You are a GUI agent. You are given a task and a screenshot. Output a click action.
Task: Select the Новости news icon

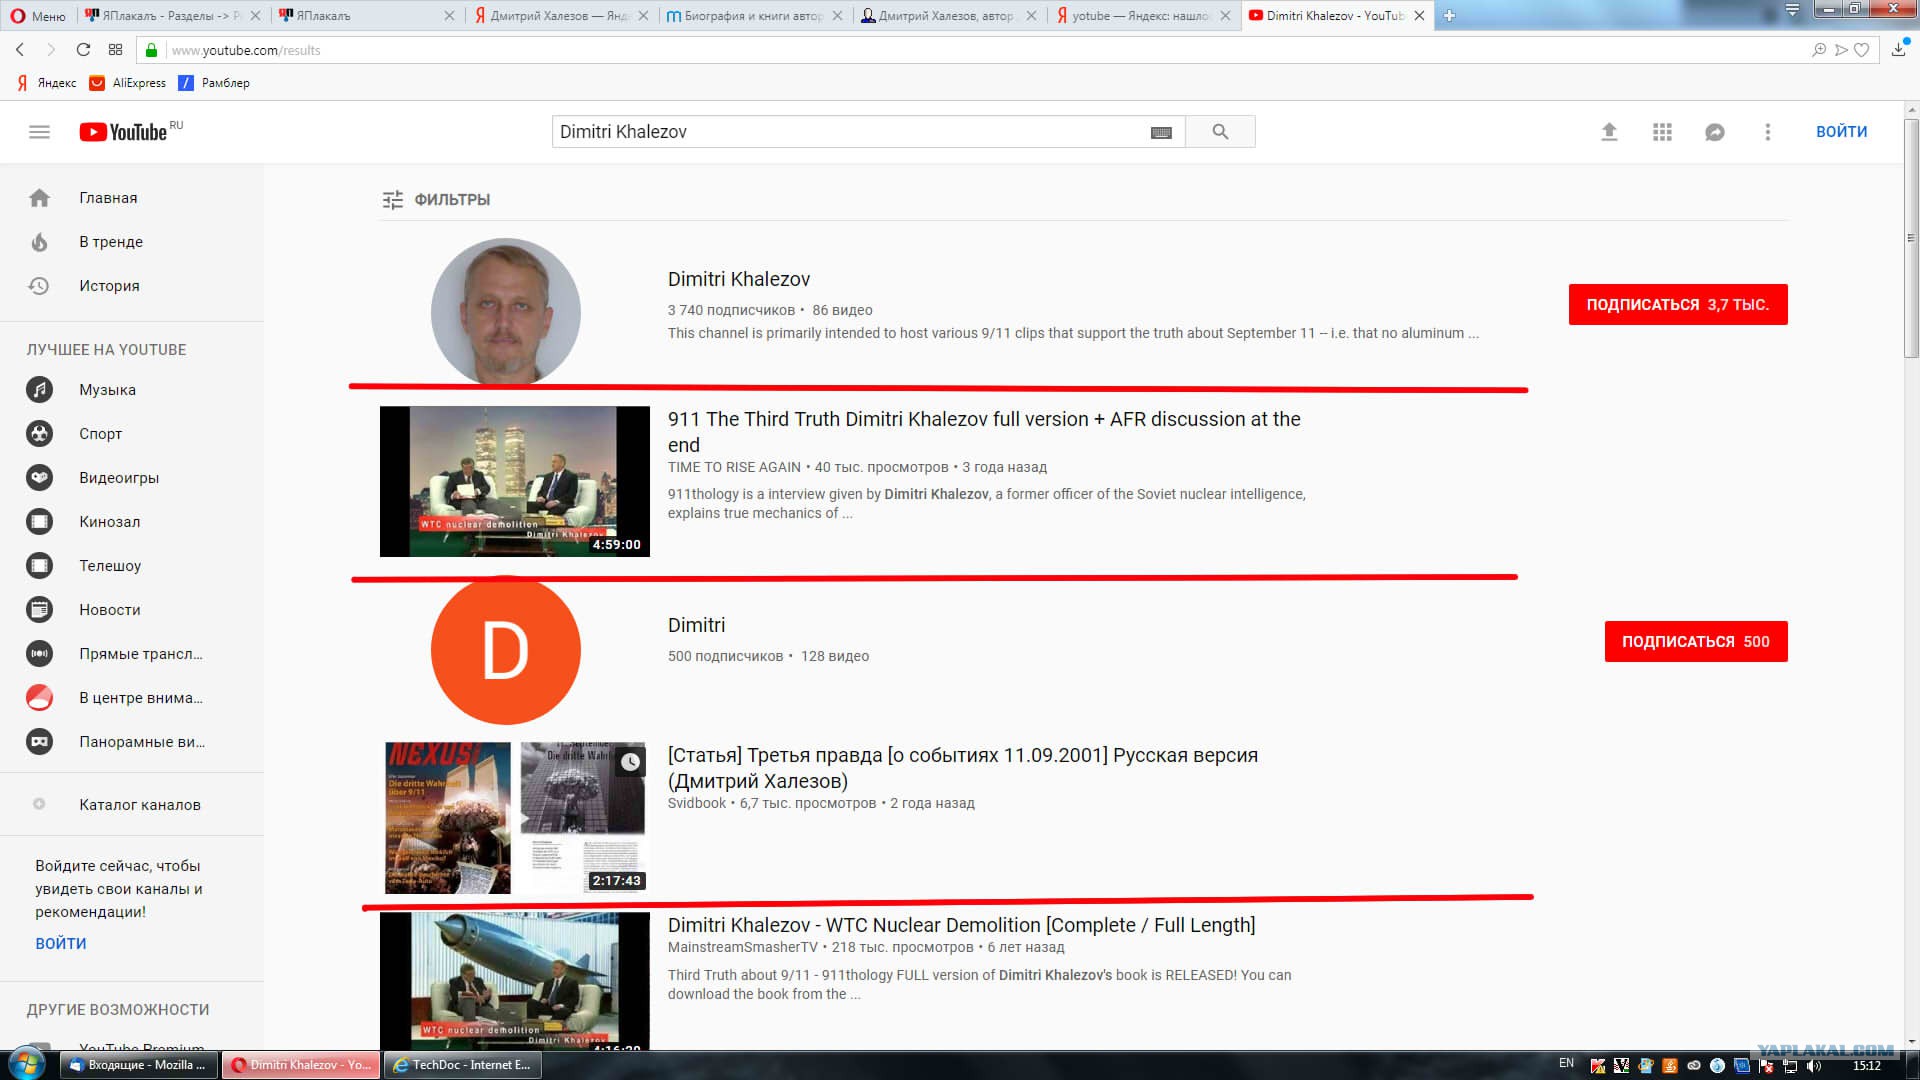coord(39,610)
